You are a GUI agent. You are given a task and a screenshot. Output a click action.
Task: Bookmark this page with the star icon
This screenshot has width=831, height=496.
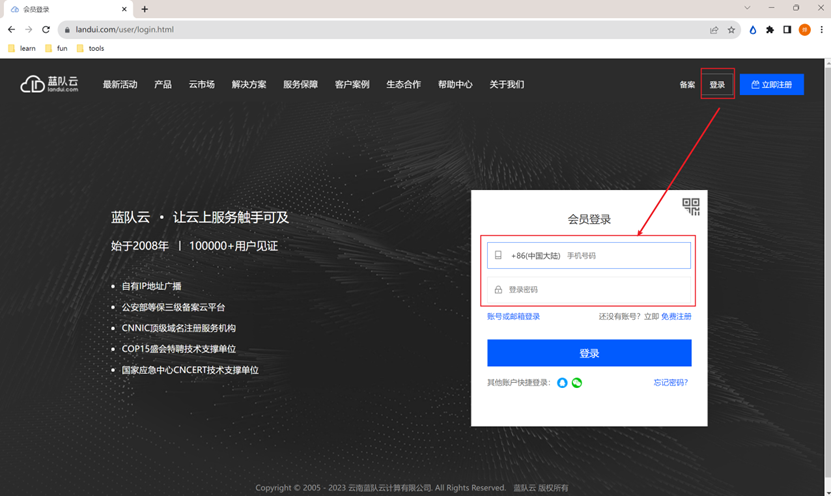(x=731, y=30)
